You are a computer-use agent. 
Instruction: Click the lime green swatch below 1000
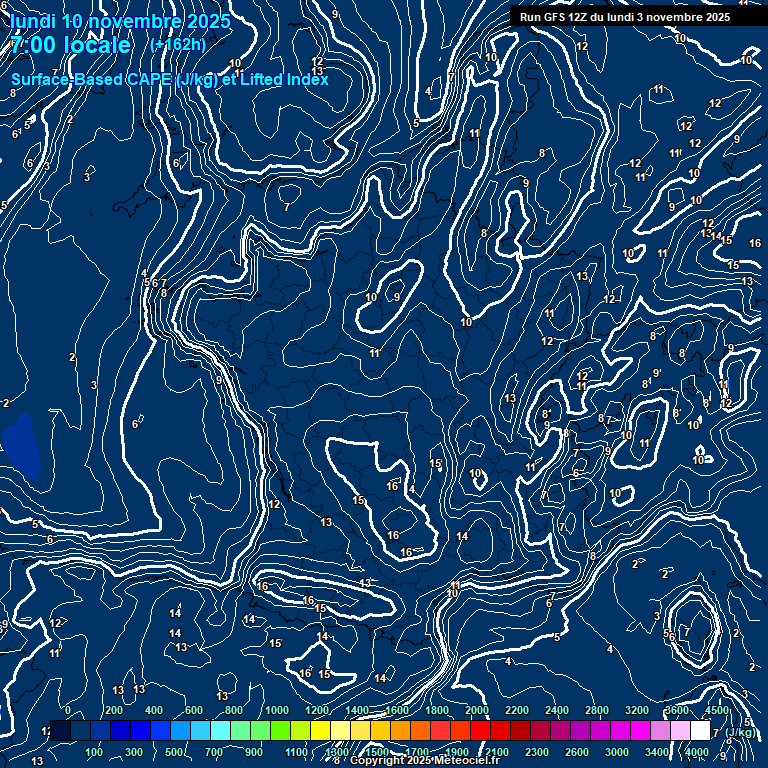(281, 730)
